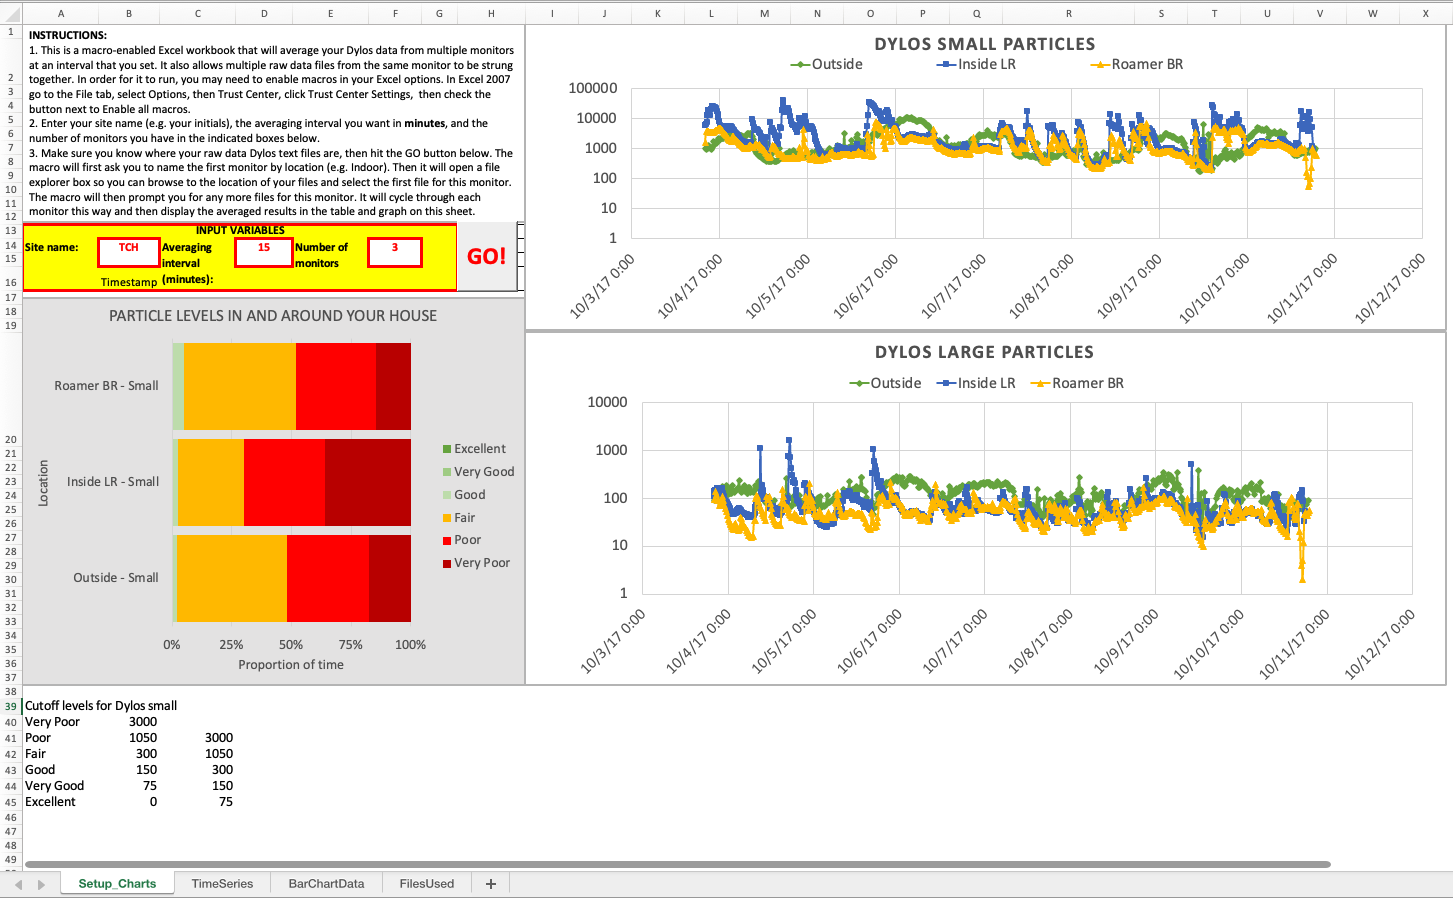Screen dimensions: 1453x898
Task: Select the DYLOS LARGE PARTICLES chart title
Action: (984, 352)
